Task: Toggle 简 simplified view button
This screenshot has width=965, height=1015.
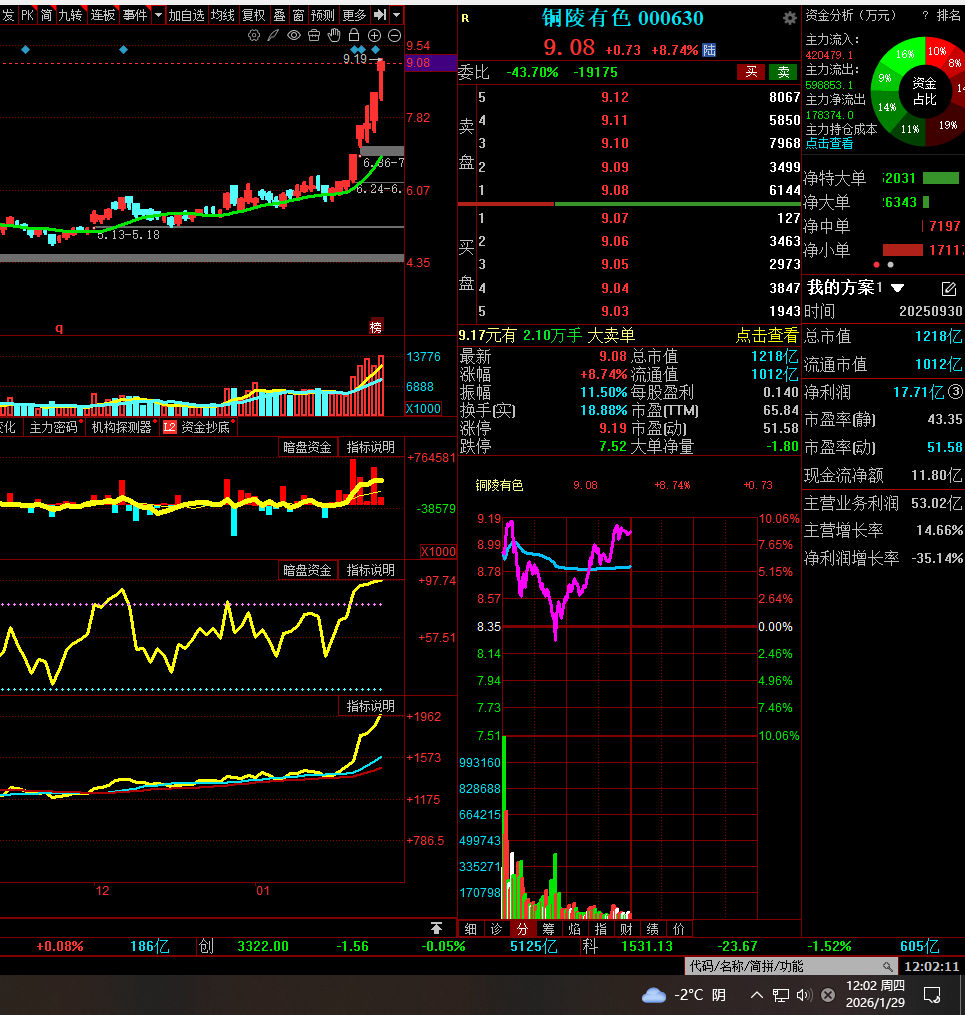Action: (x=47, y=15)
